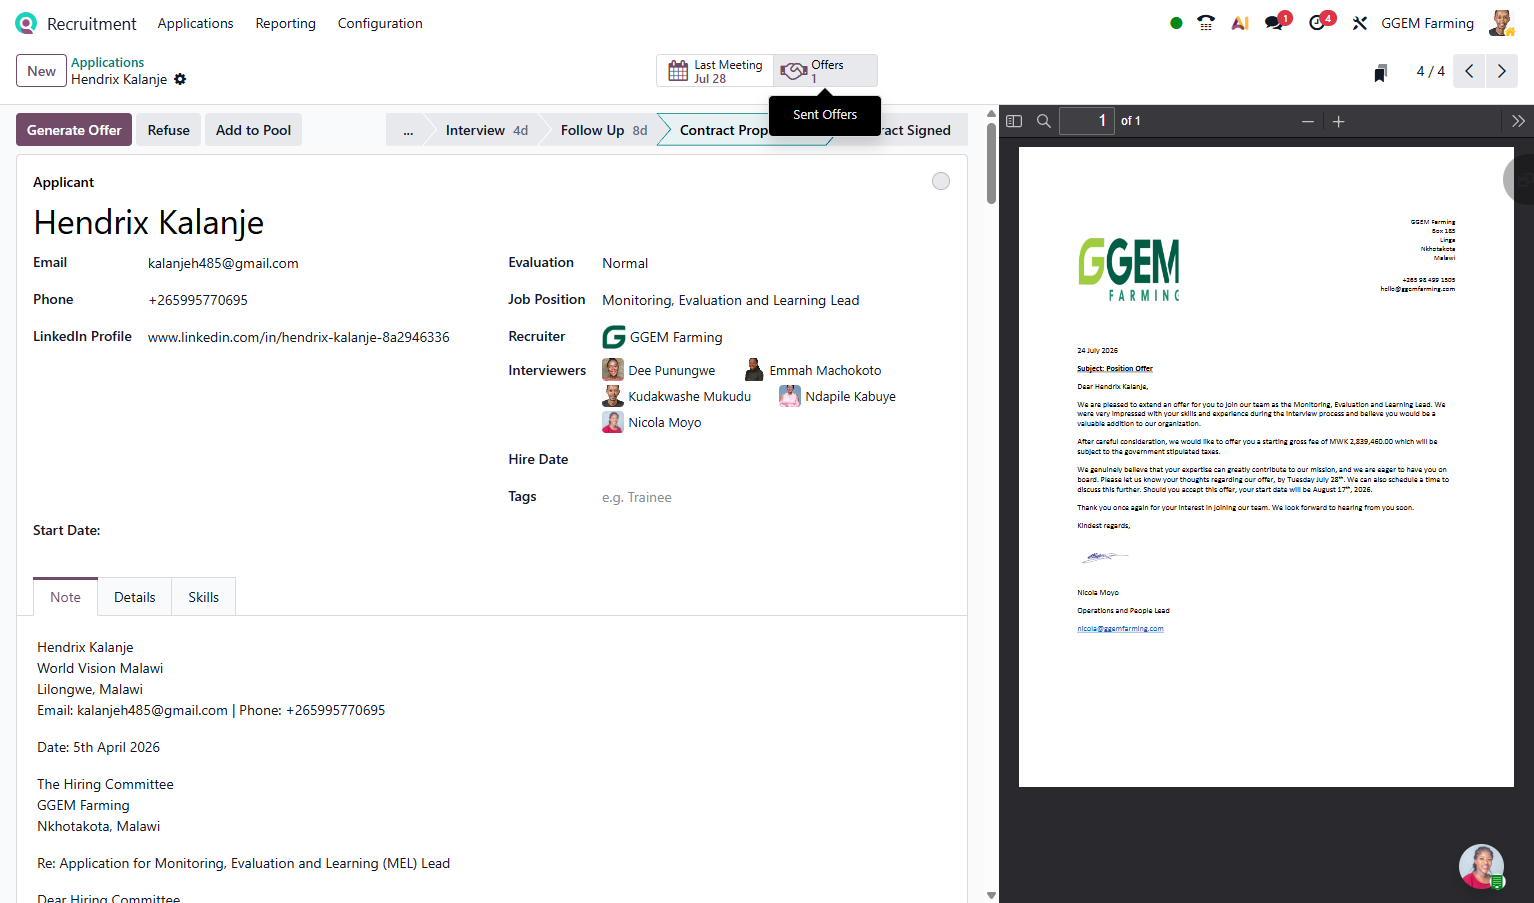This screenshot has height=903, width=1534.
Task: Switch to the Skills tab
Action: pyautogui.click(x=203, y=597)
